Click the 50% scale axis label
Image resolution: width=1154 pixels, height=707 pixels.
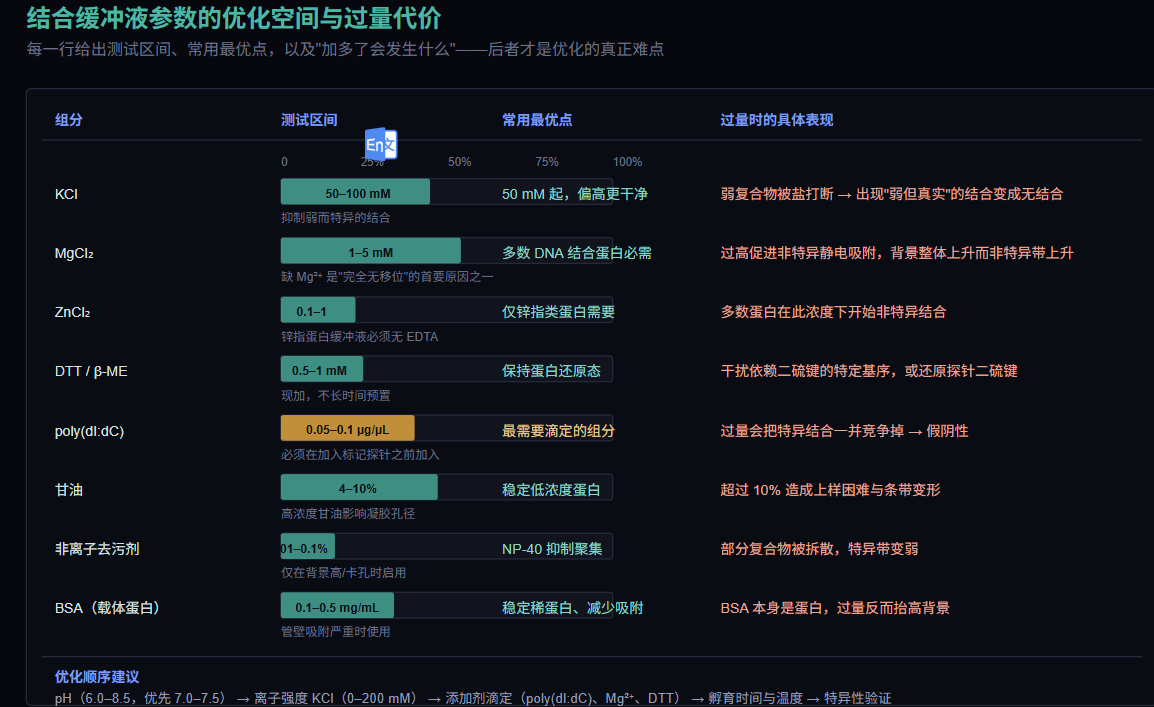[459, 162]
